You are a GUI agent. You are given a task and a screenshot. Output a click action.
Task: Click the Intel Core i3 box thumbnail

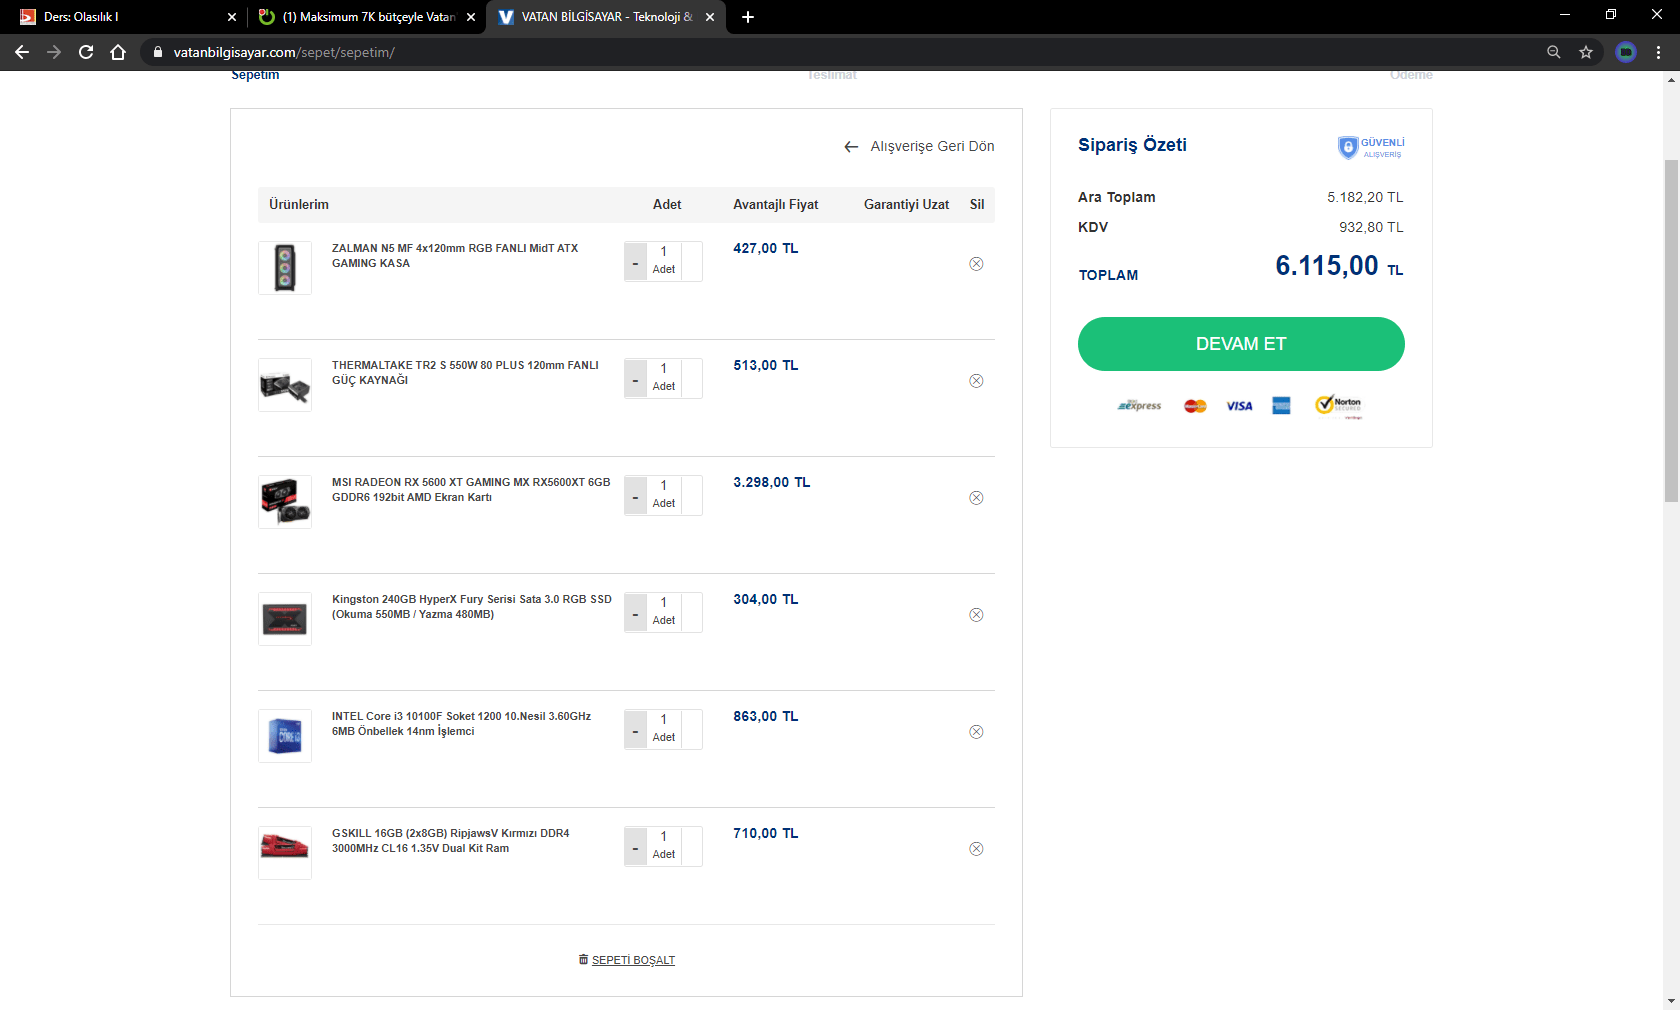tap(285, 736)
